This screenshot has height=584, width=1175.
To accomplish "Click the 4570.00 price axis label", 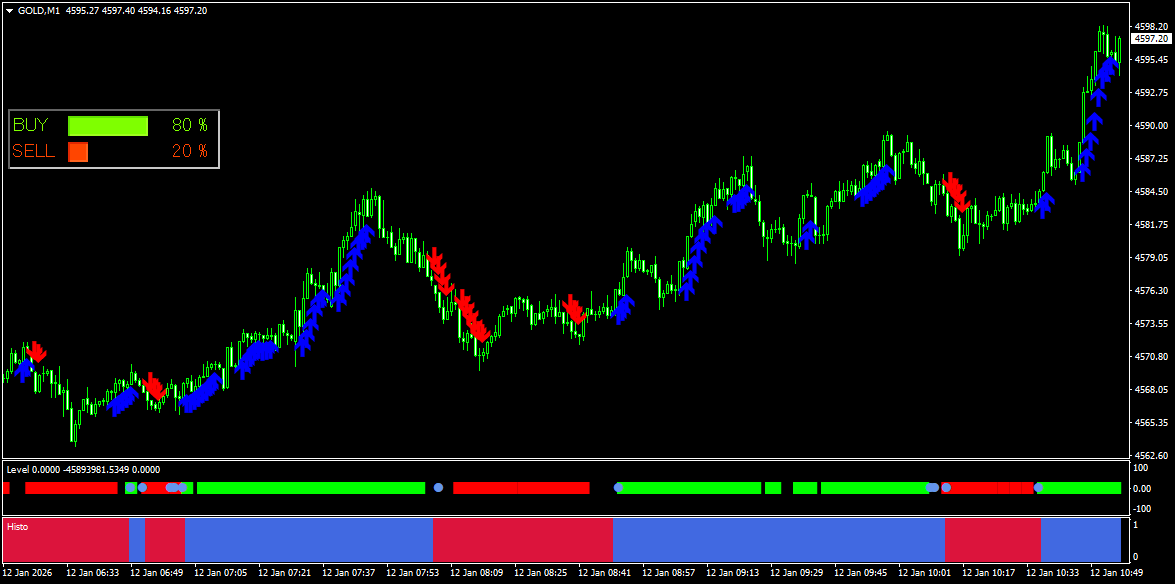I will coord(1150,357).
